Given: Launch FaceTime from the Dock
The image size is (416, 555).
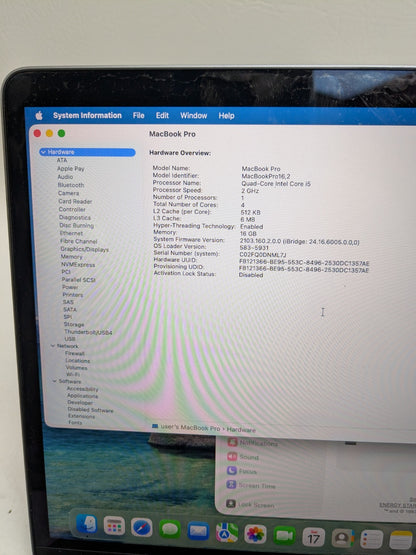Looking at the screenshot, I should point(284,536).
